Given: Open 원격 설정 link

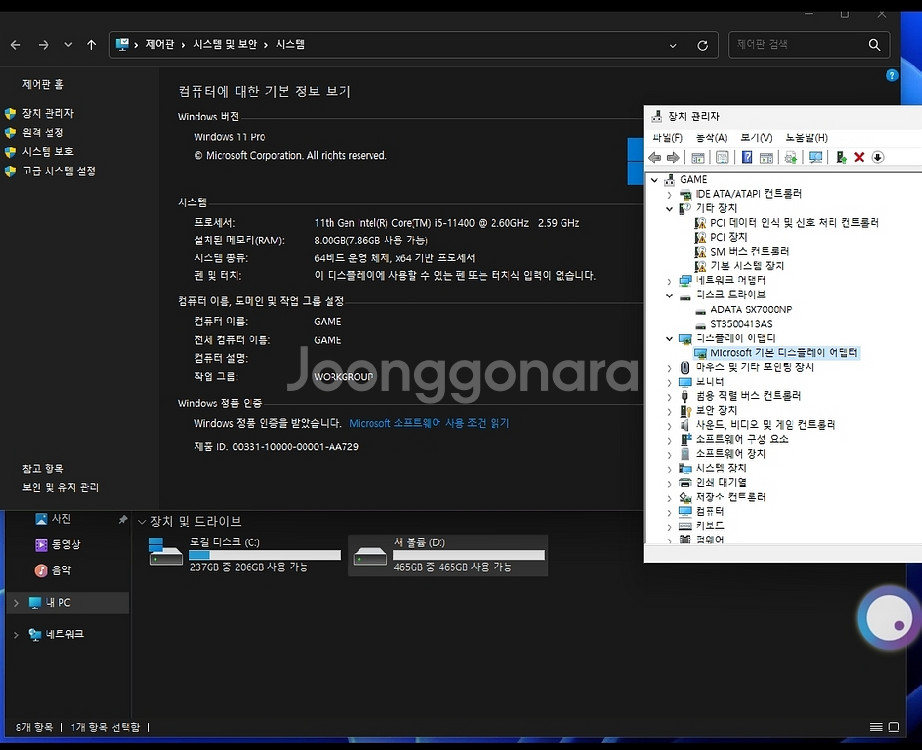Looking at the screenshot, I should (42, 132).
